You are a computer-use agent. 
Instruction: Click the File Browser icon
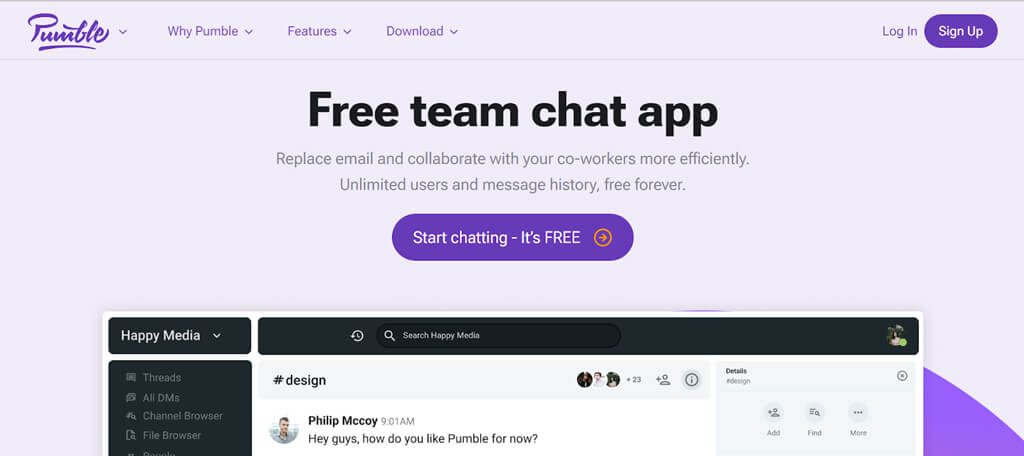(x=131, y=435)
